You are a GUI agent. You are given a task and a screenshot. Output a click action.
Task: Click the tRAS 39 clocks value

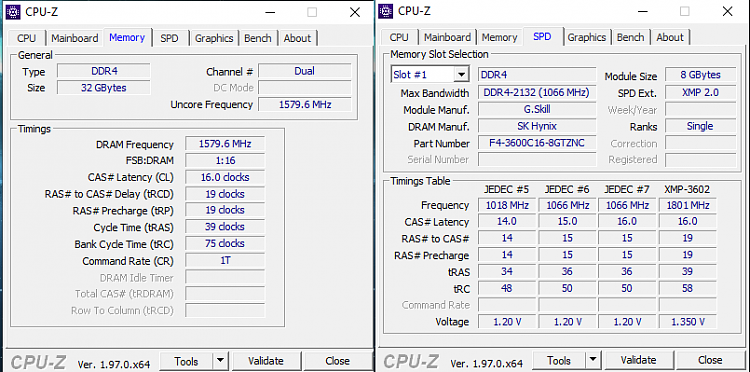coord(225,227)
